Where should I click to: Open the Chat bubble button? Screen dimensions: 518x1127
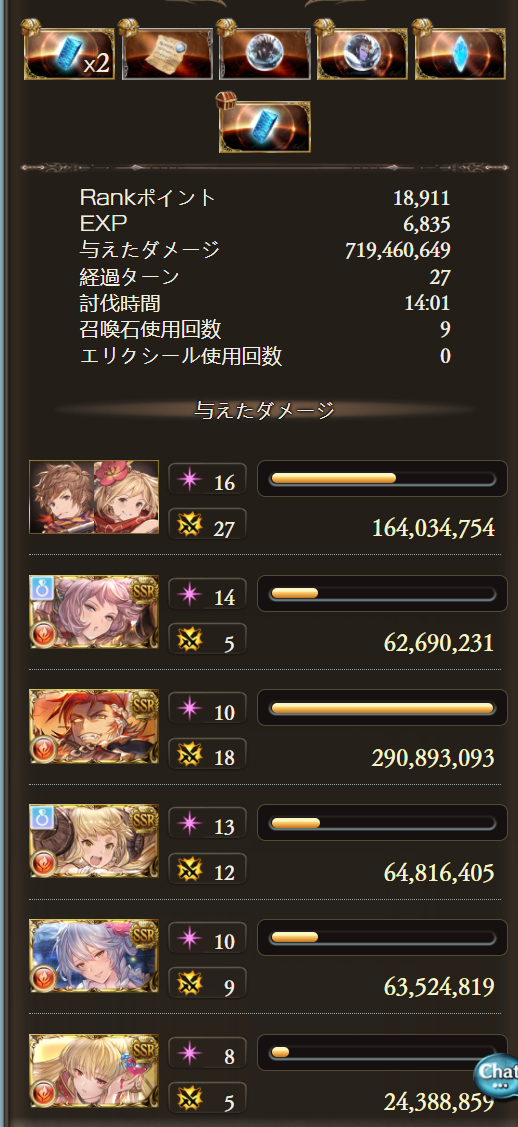click(x=496, y=1073)
